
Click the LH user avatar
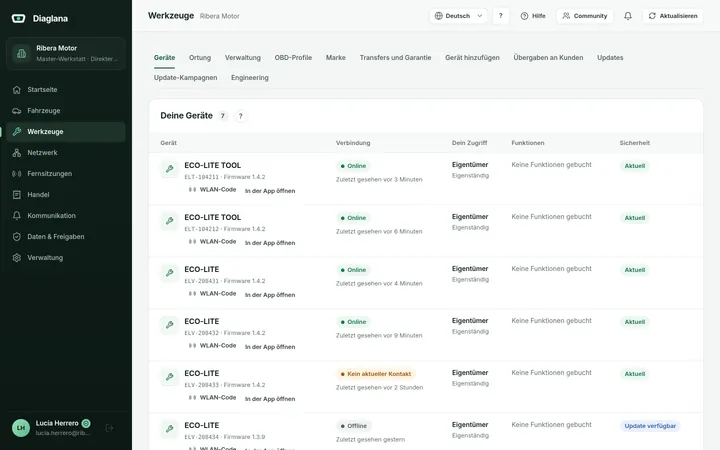pyautogui.click(x=21, y=428)
